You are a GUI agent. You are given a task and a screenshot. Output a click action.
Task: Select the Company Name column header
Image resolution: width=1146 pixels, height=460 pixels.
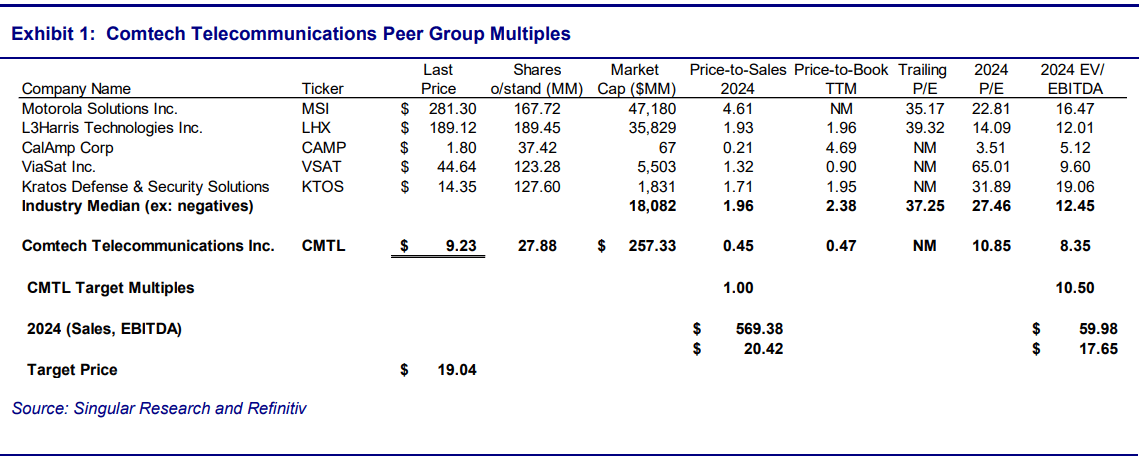tap(76, 89)
